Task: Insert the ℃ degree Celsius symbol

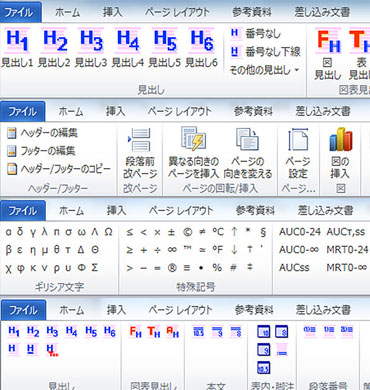Action: pyautogui.click(x=218, y=232)
